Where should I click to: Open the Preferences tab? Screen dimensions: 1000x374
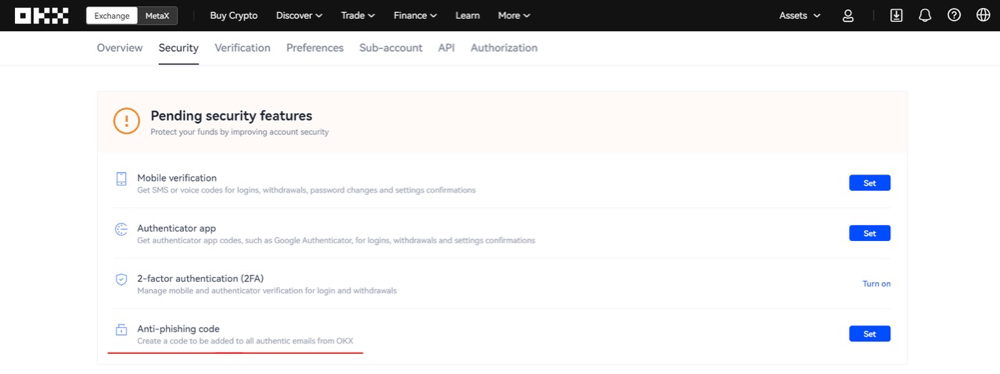coord(315,48)
